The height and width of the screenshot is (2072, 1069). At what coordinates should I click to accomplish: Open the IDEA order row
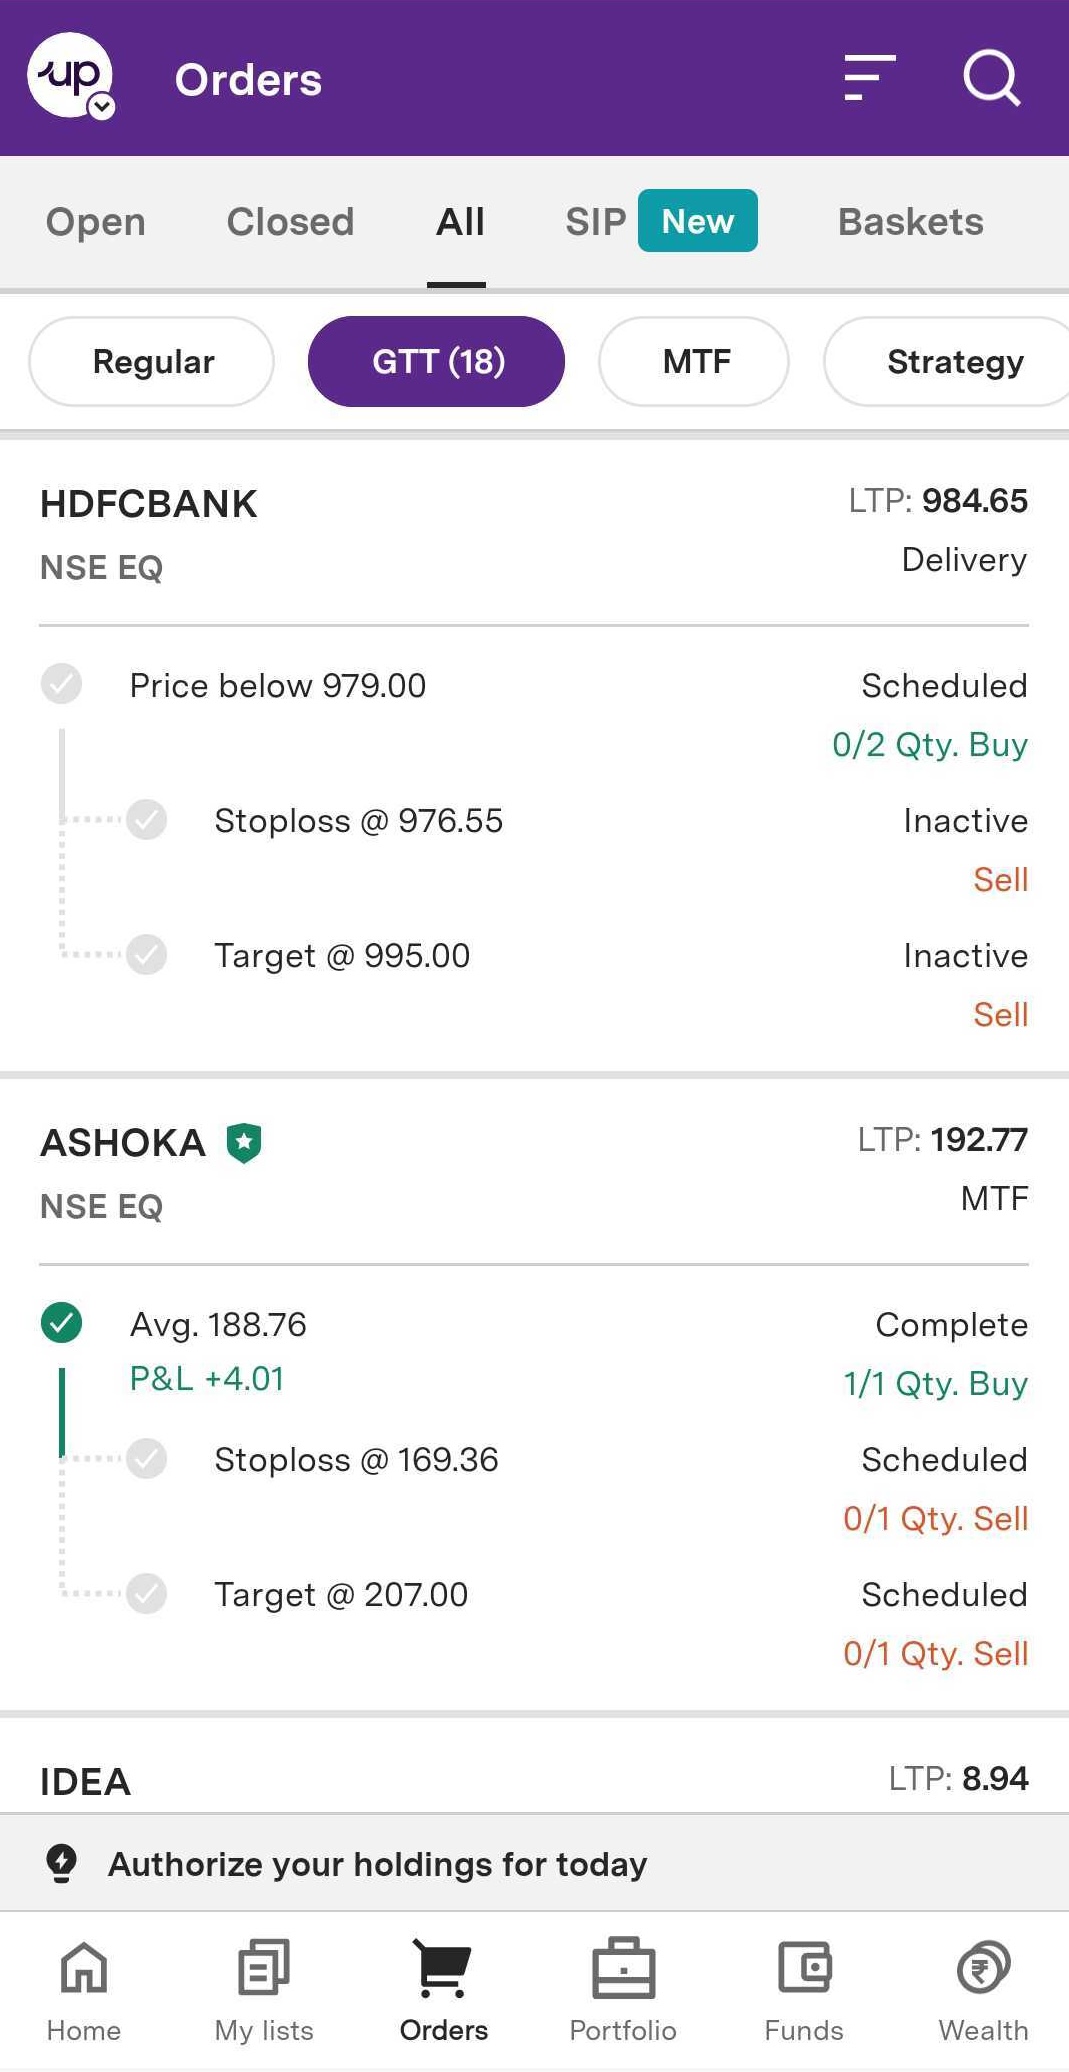(533, 1780)
